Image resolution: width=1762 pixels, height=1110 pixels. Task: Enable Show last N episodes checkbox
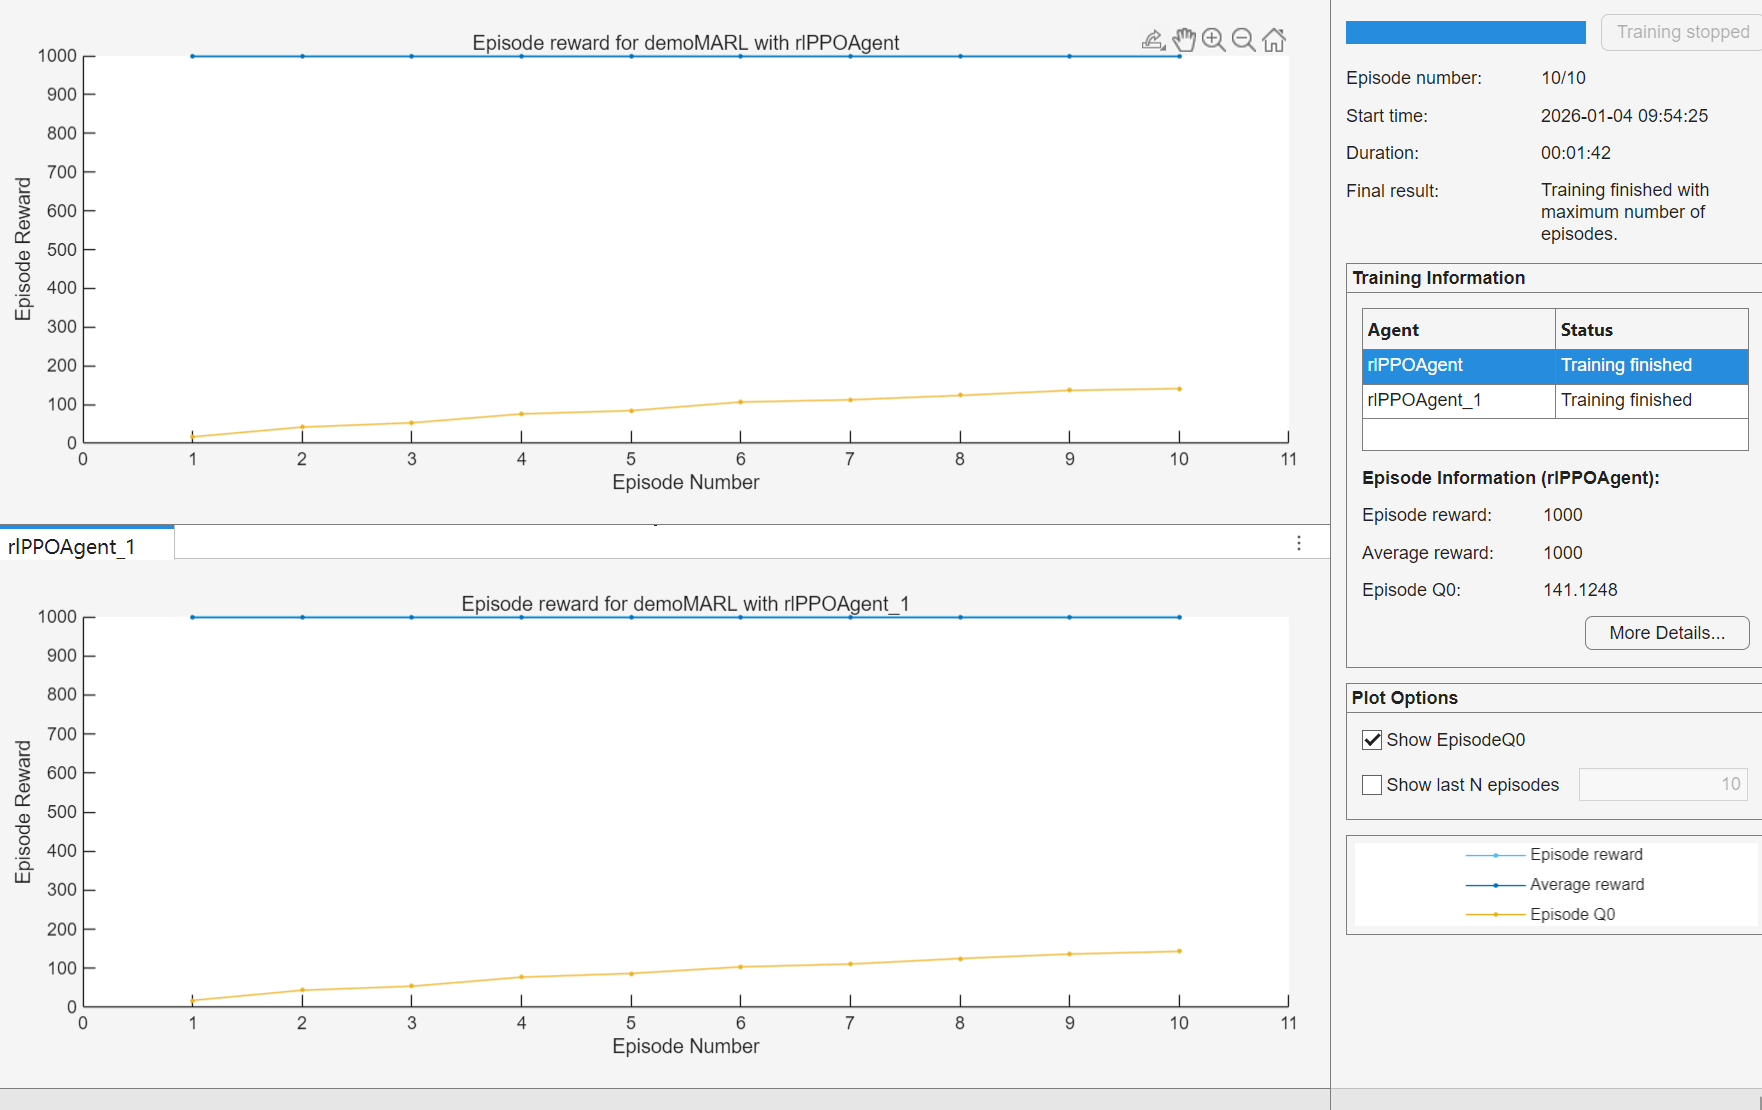coord(1372,785)
